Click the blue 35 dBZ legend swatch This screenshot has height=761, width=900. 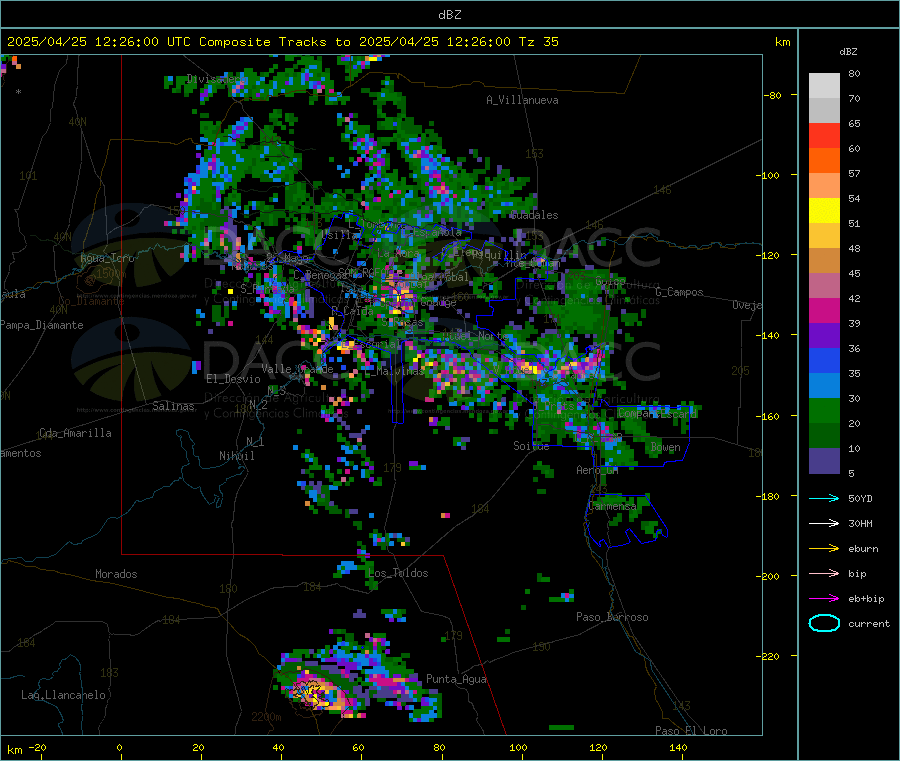point(824,360)
